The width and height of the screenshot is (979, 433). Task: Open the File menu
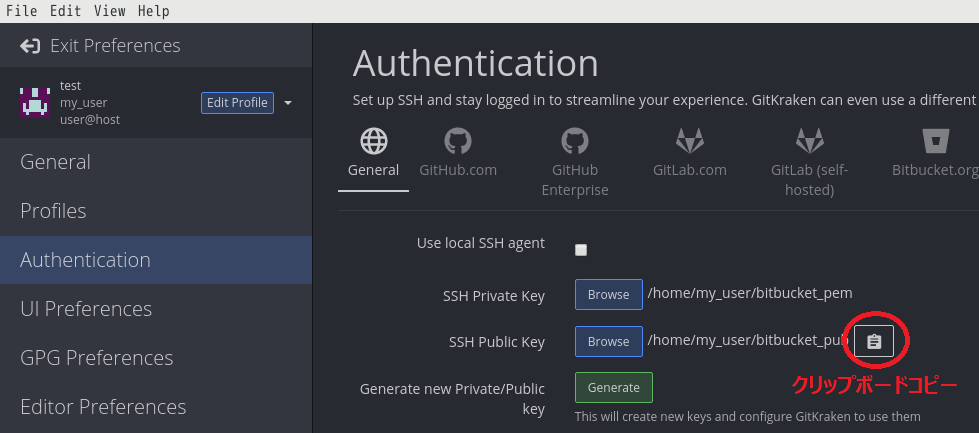point(21,11)
